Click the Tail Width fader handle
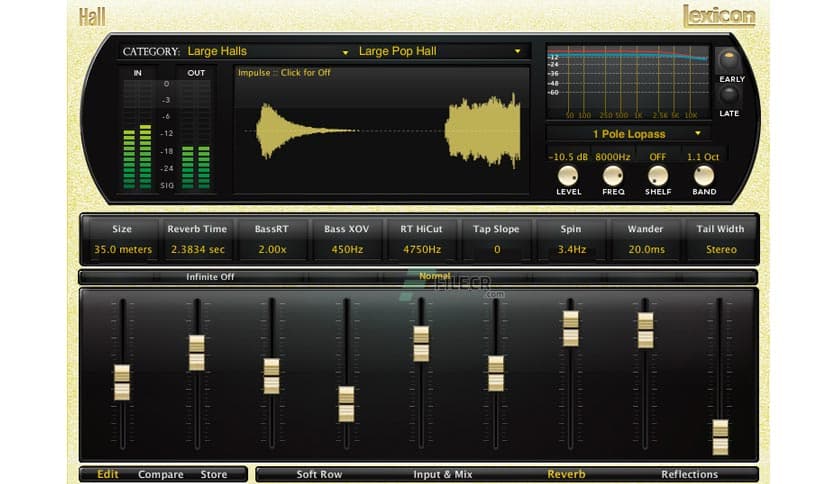Viewport: 836px width, 484px height. click(x=720, y=438)
